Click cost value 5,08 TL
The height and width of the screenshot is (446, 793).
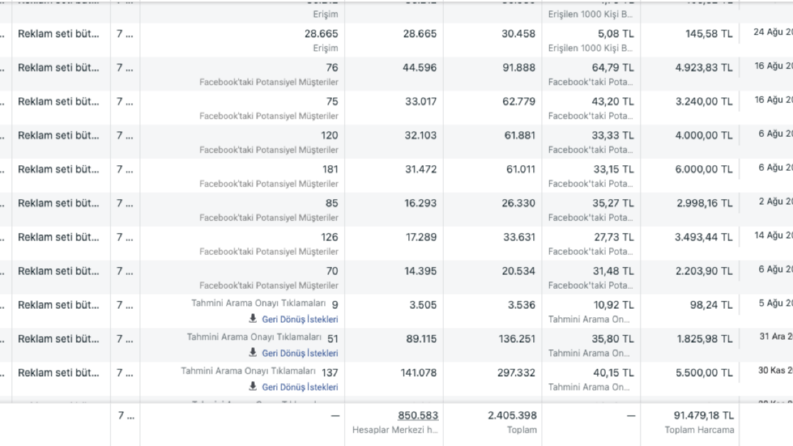615,34
